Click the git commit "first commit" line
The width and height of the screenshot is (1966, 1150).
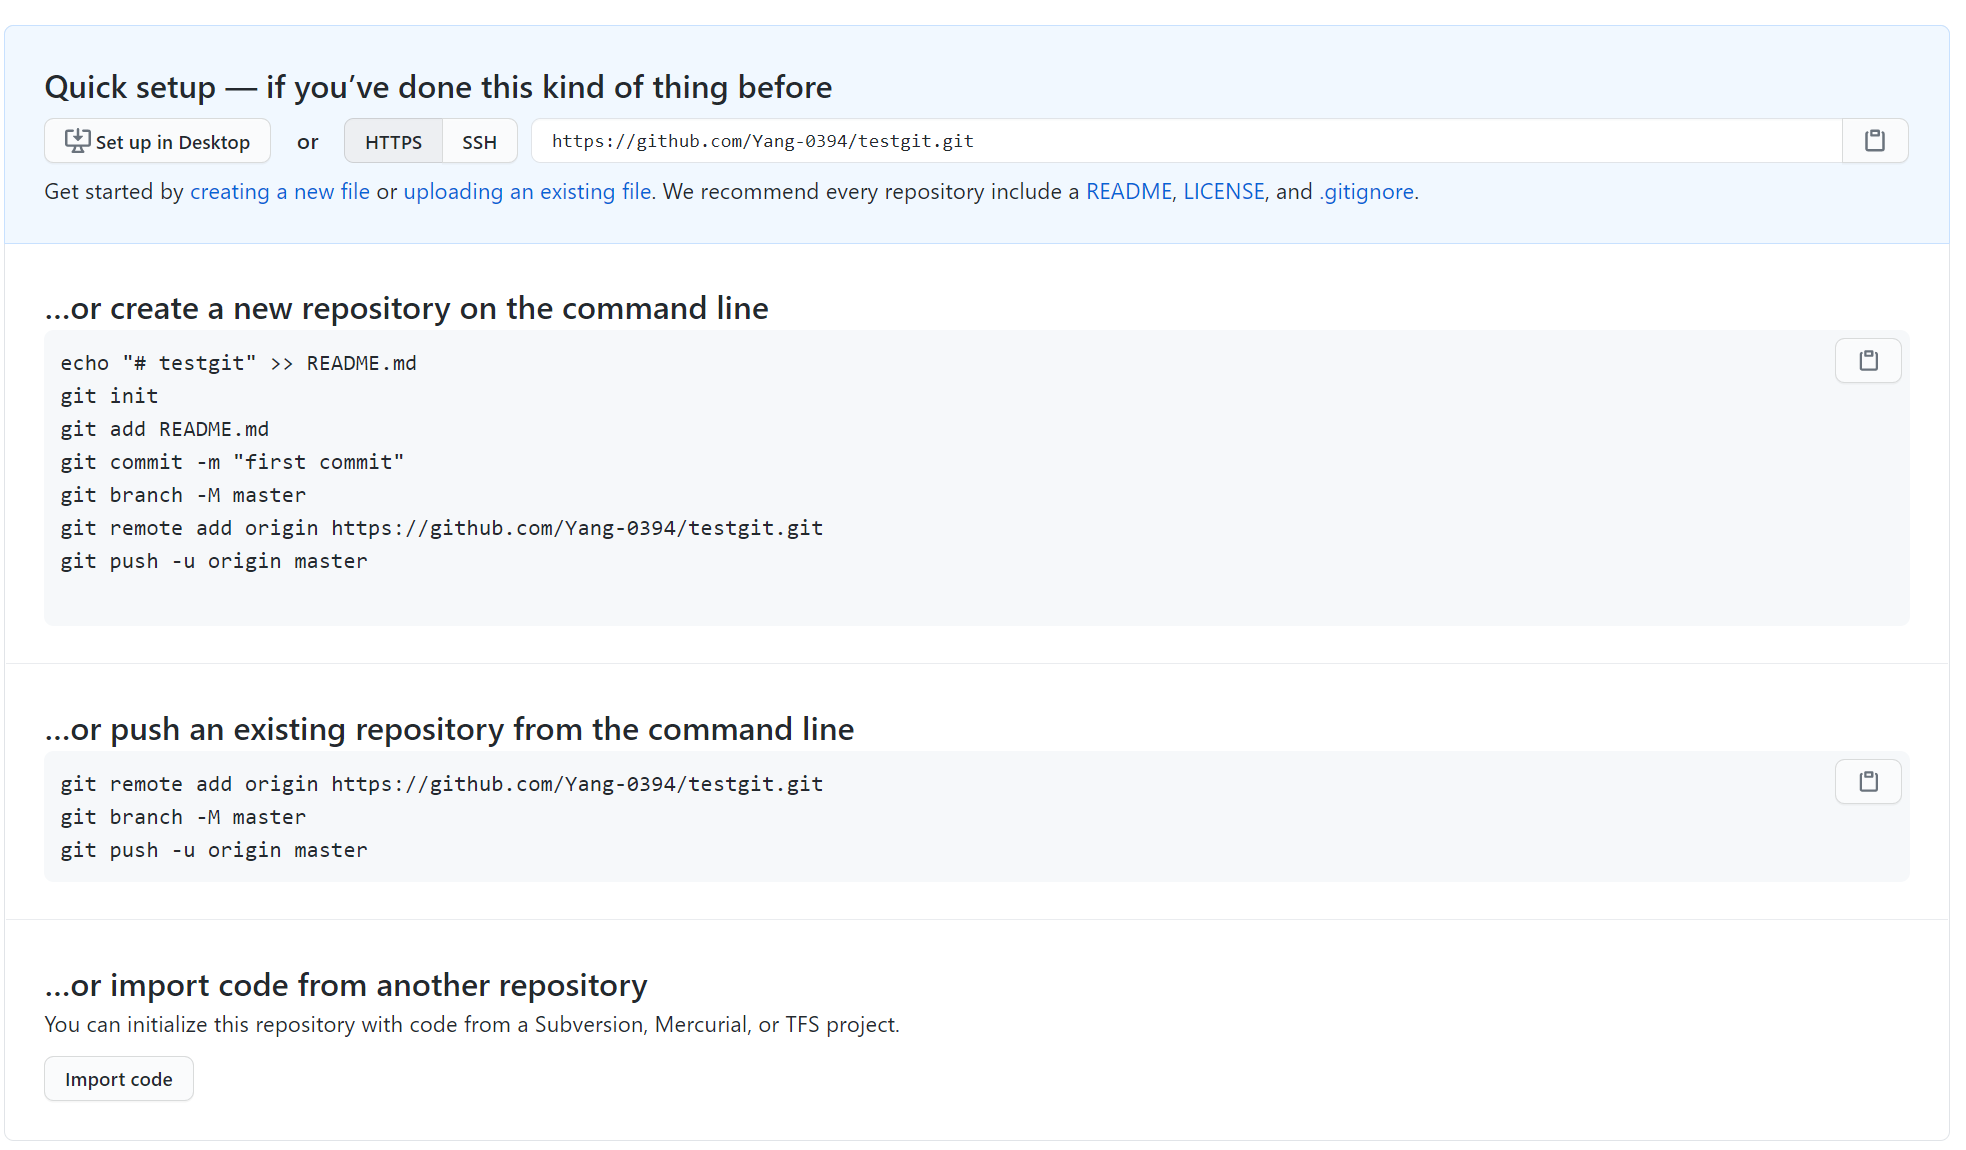pos(232,462)
